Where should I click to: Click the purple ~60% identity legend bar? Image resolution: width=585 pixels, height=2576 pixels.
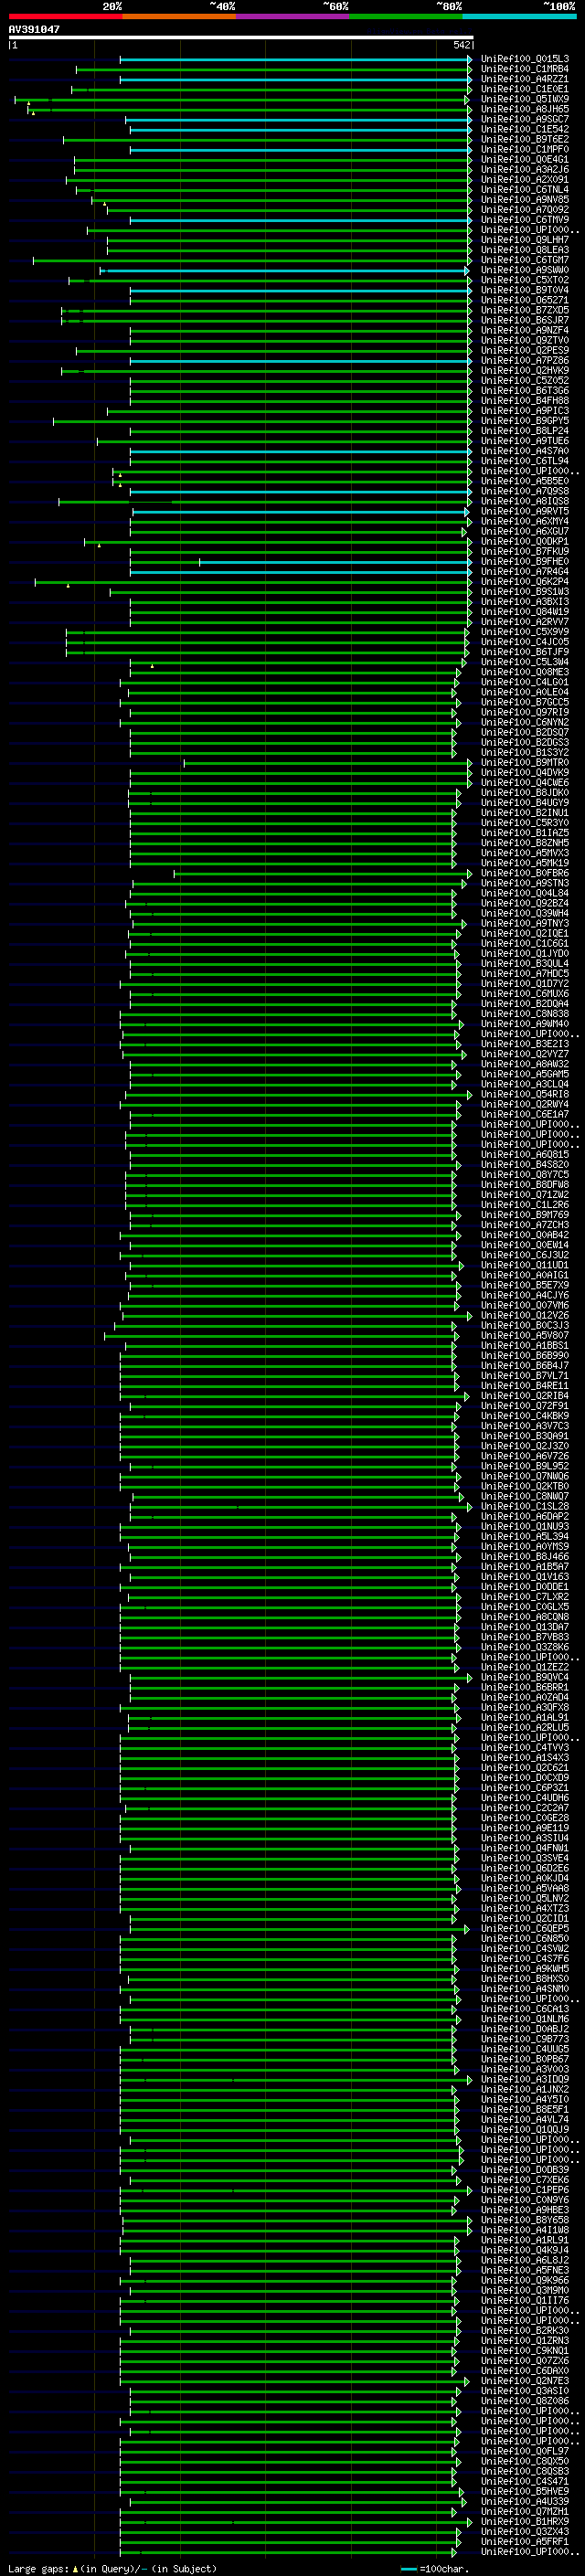[292, 16]
